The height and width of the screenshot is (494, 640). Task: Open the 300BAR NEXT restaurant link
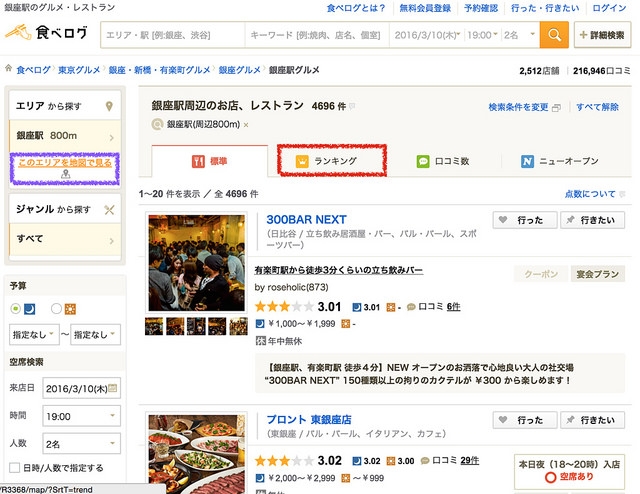coord(306,220)
